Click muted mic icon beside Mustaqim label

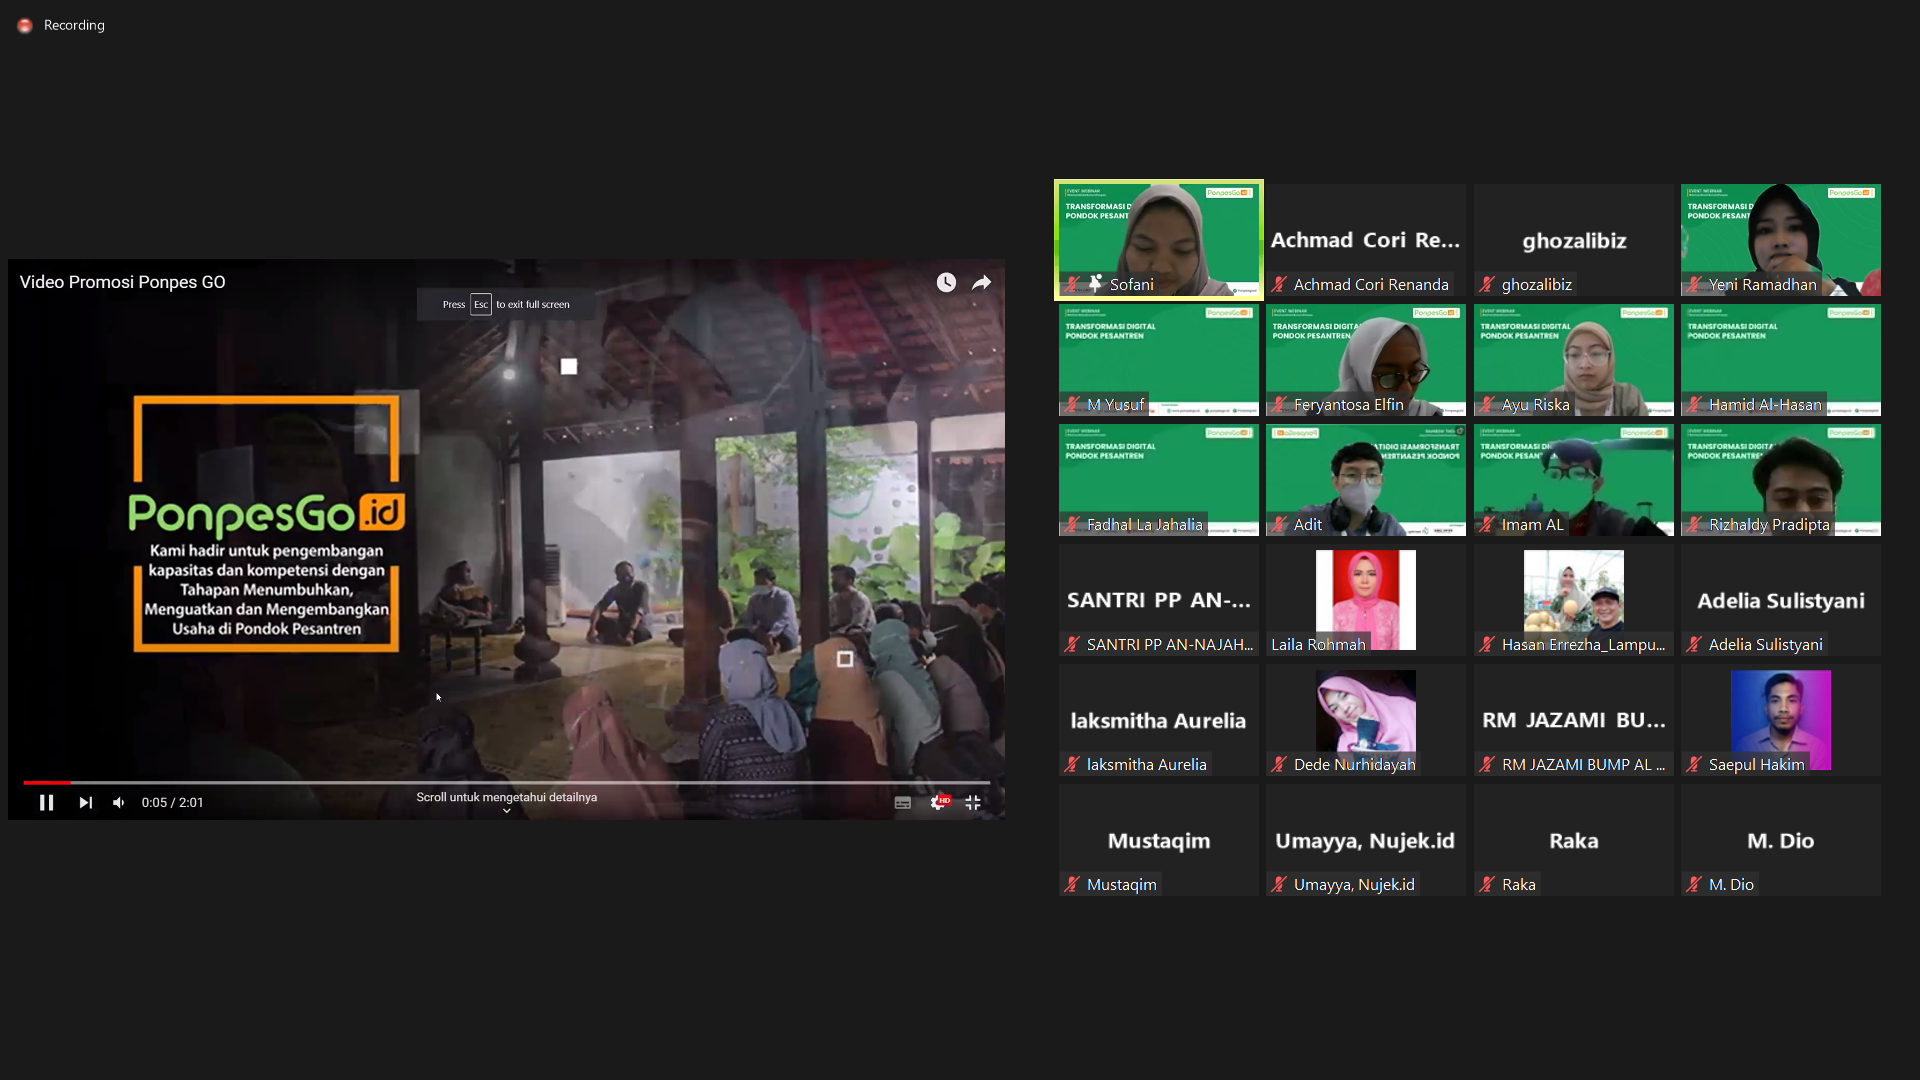(1072, 884)
